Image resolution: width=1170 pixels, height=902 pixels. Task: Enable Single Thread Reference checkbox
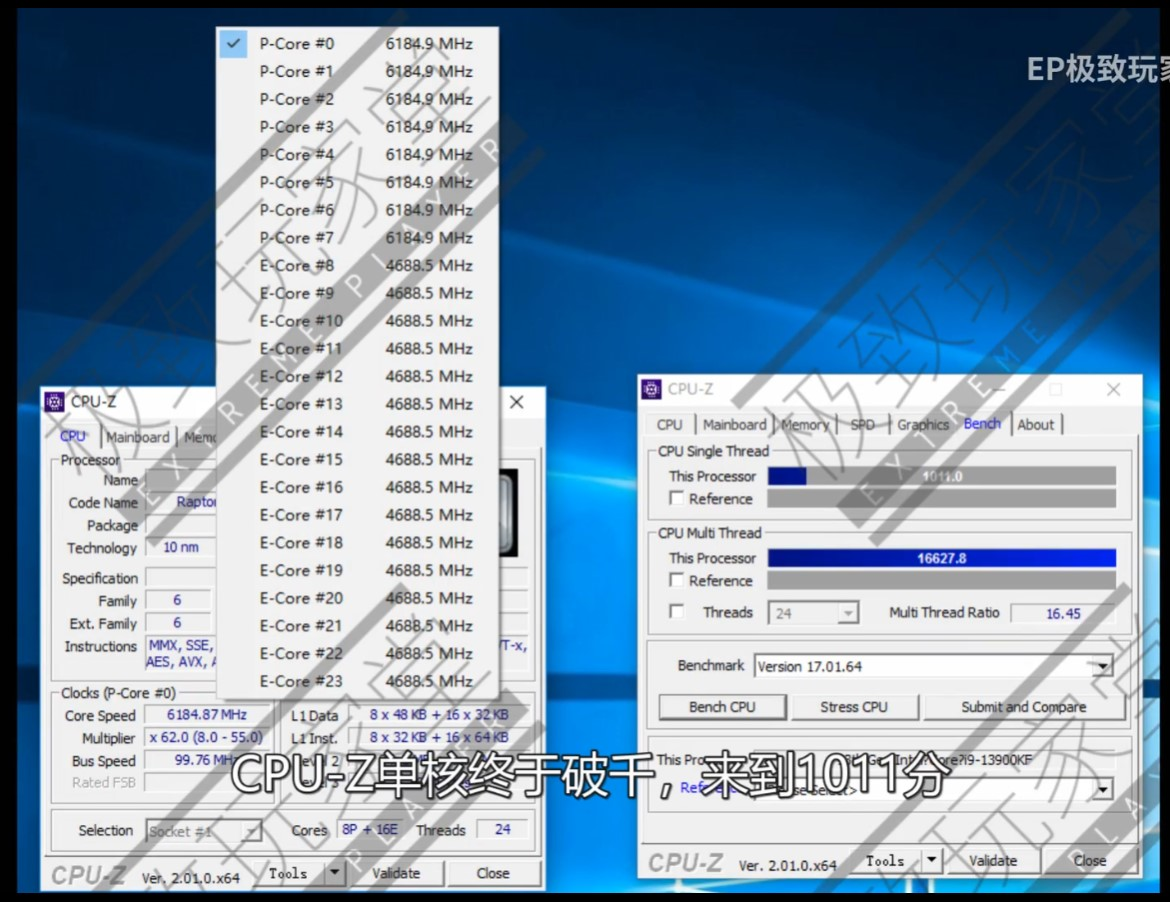click(x=677, y=498)
